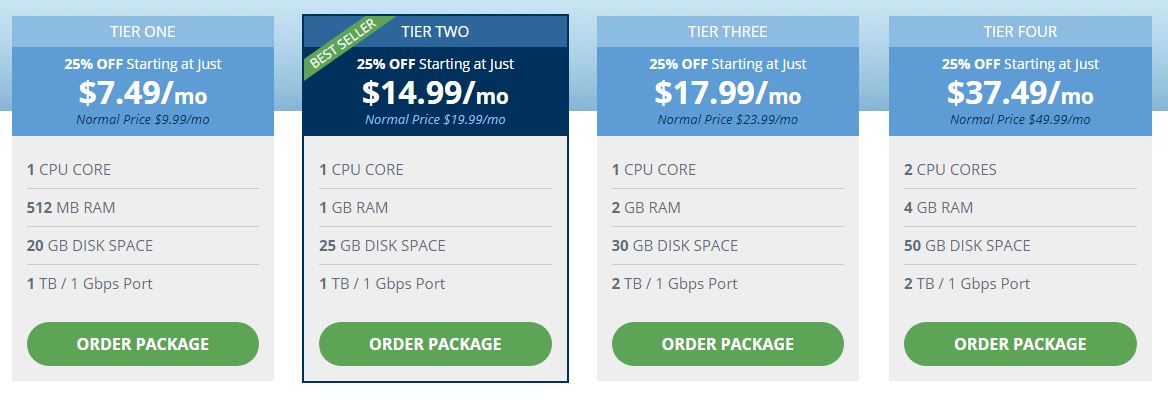1168x410 pixels.
Task: Open the Tier Three header
Action: click(x=728, y=31)
